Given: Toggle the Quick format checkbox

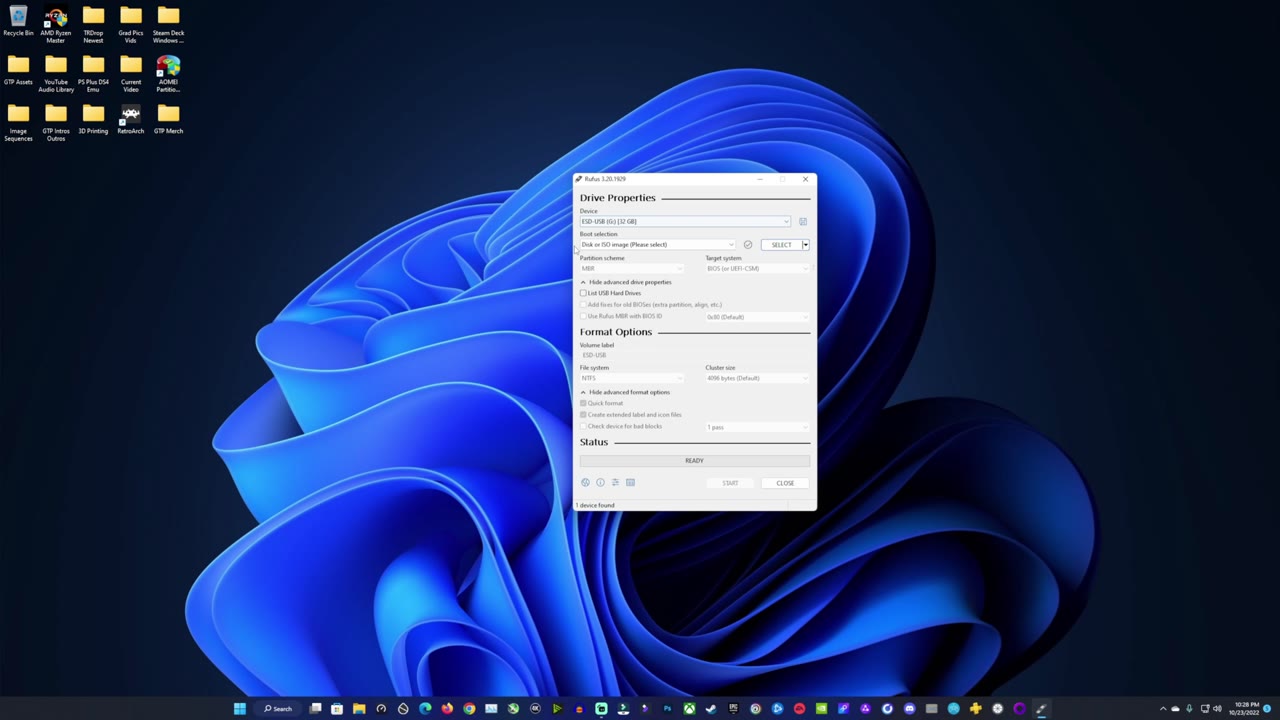Looking at the screenshot, I should tap(584, 403).
